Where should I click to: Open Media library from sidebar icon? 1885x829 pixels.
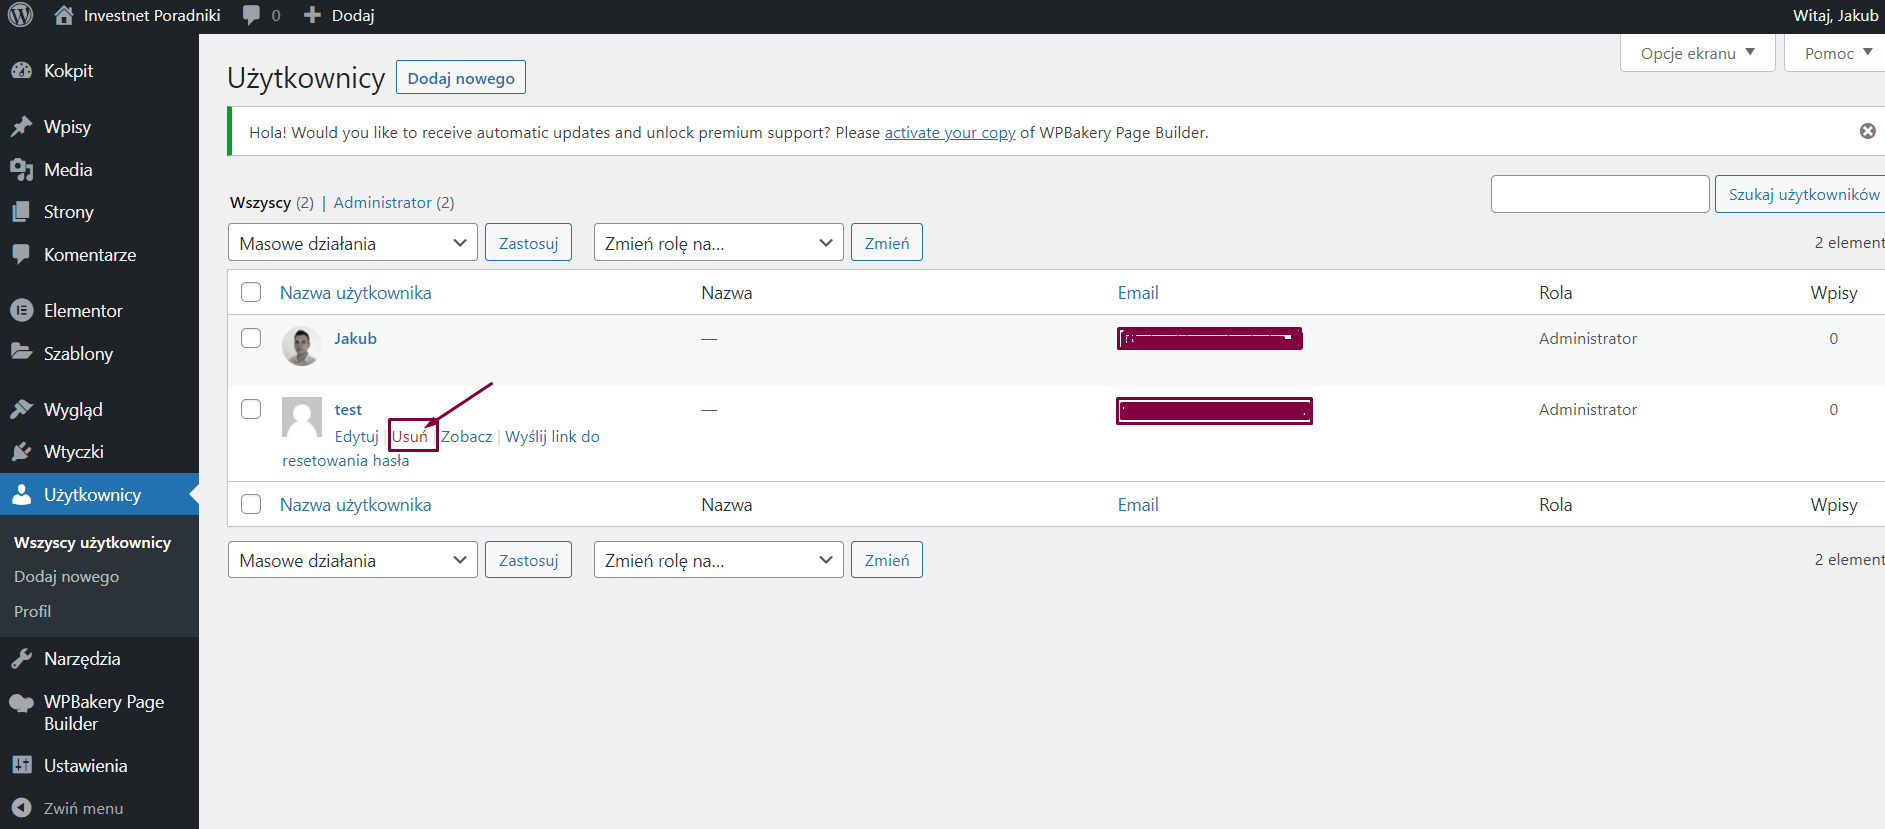21,170
